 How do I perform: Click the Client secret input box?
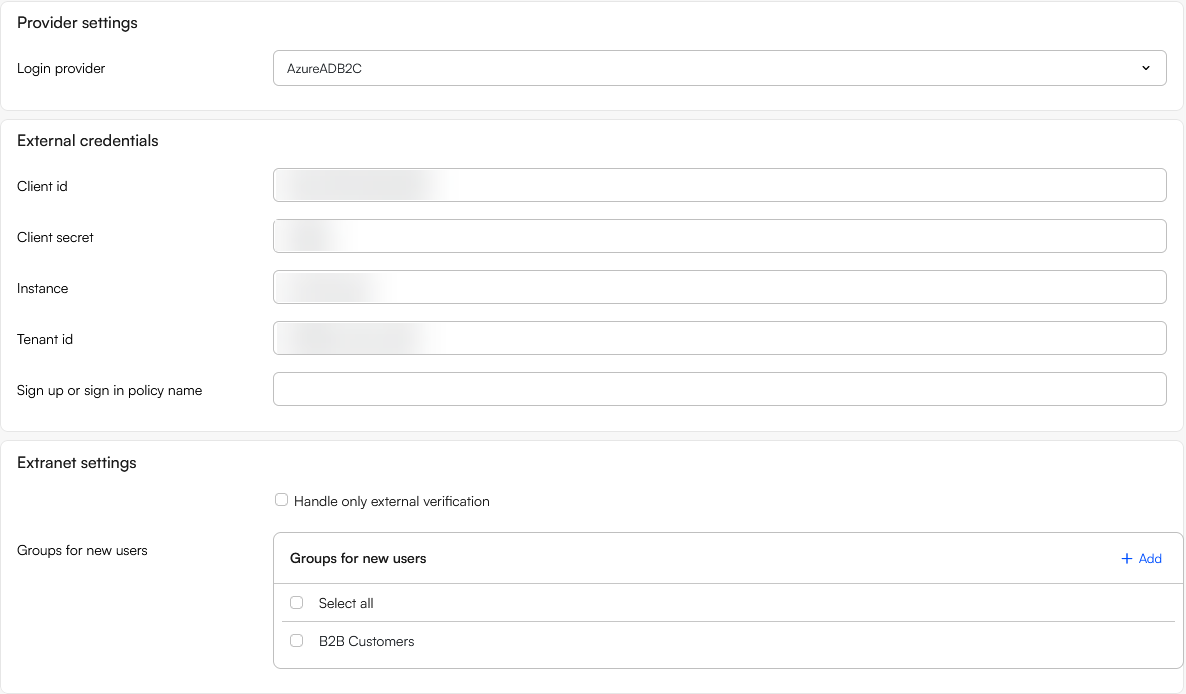[720, 236]
